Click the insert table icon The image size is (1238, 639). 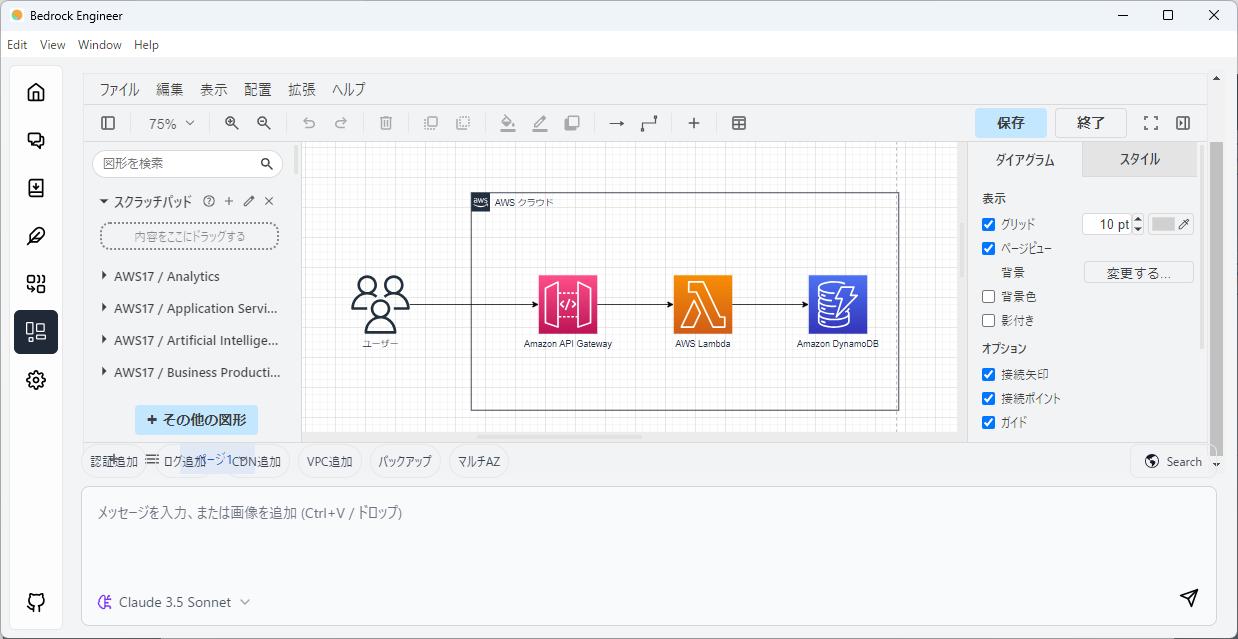[739, 123]
